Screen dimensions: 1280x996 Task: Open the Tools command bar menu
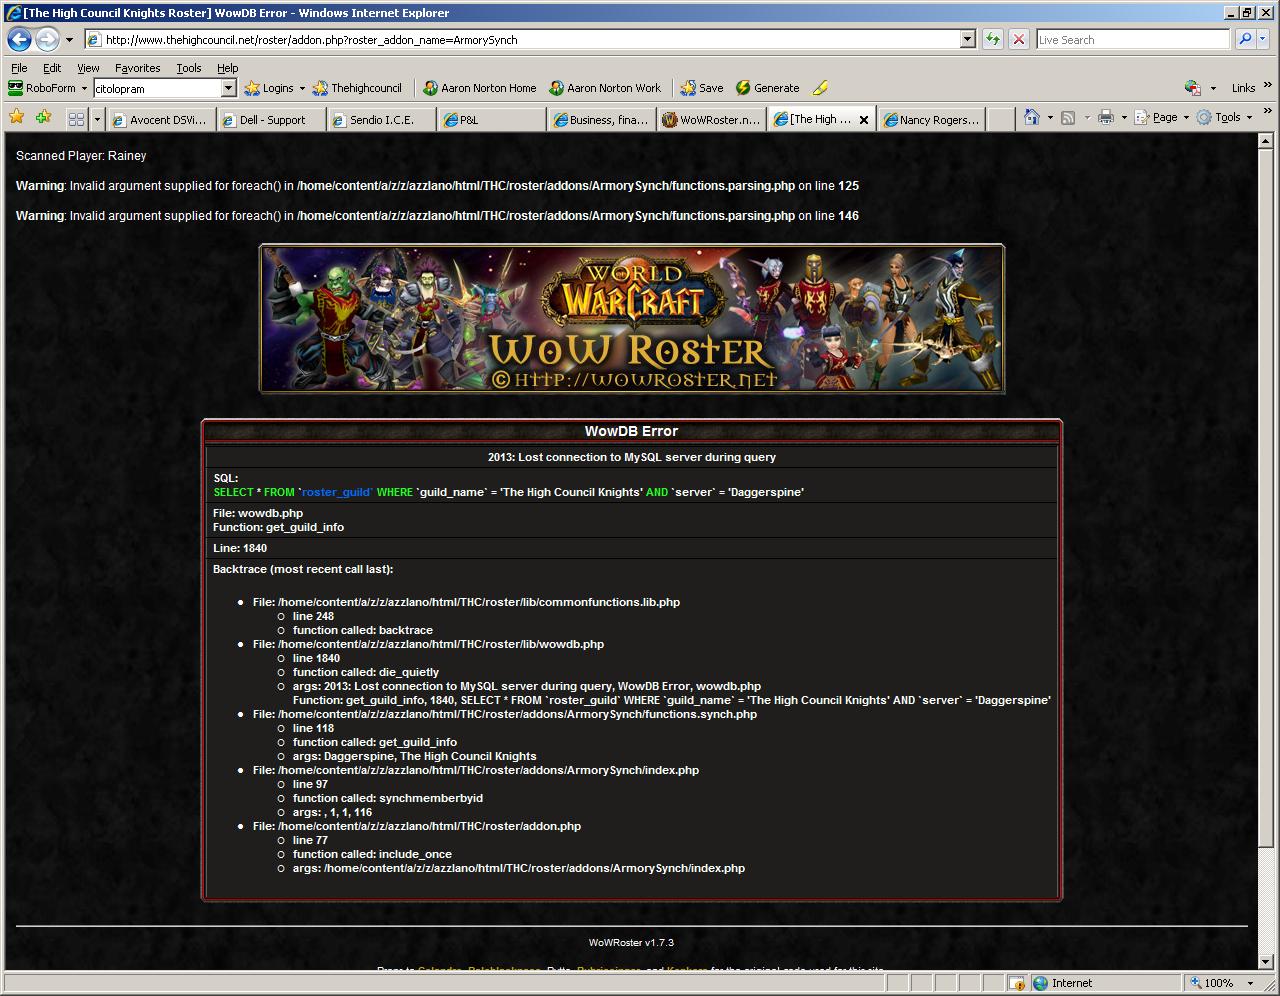[x=1226, y=118]
